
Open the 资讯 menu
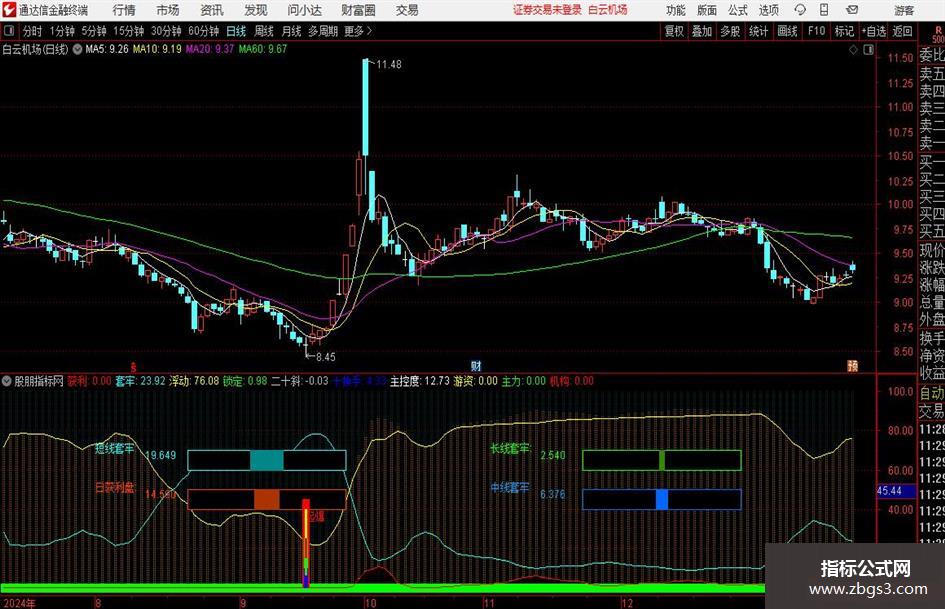[212, 10]
